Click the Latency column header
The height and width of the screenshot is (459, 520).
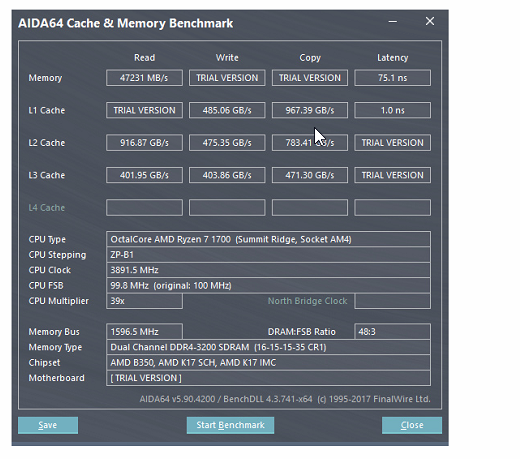tap(392, 58)
